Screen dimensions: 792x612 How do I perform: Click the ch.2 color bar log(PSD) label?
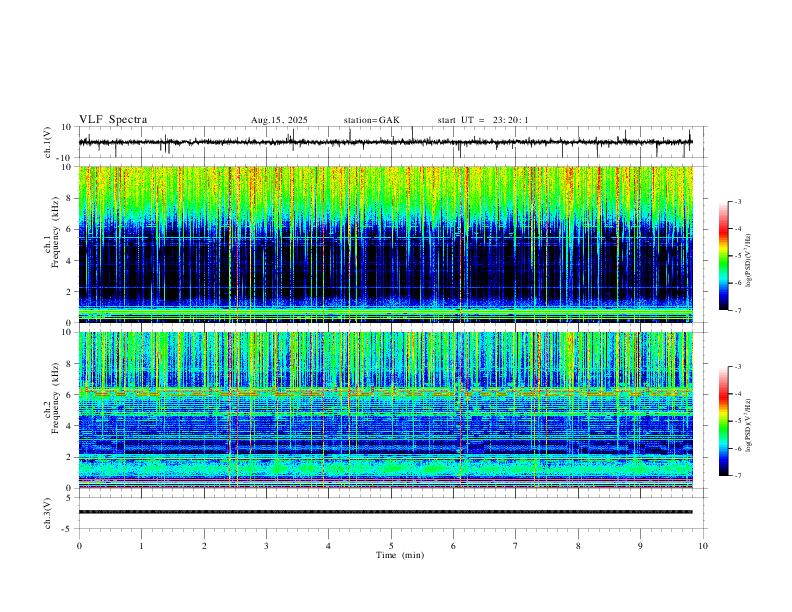tap(749, 425)
